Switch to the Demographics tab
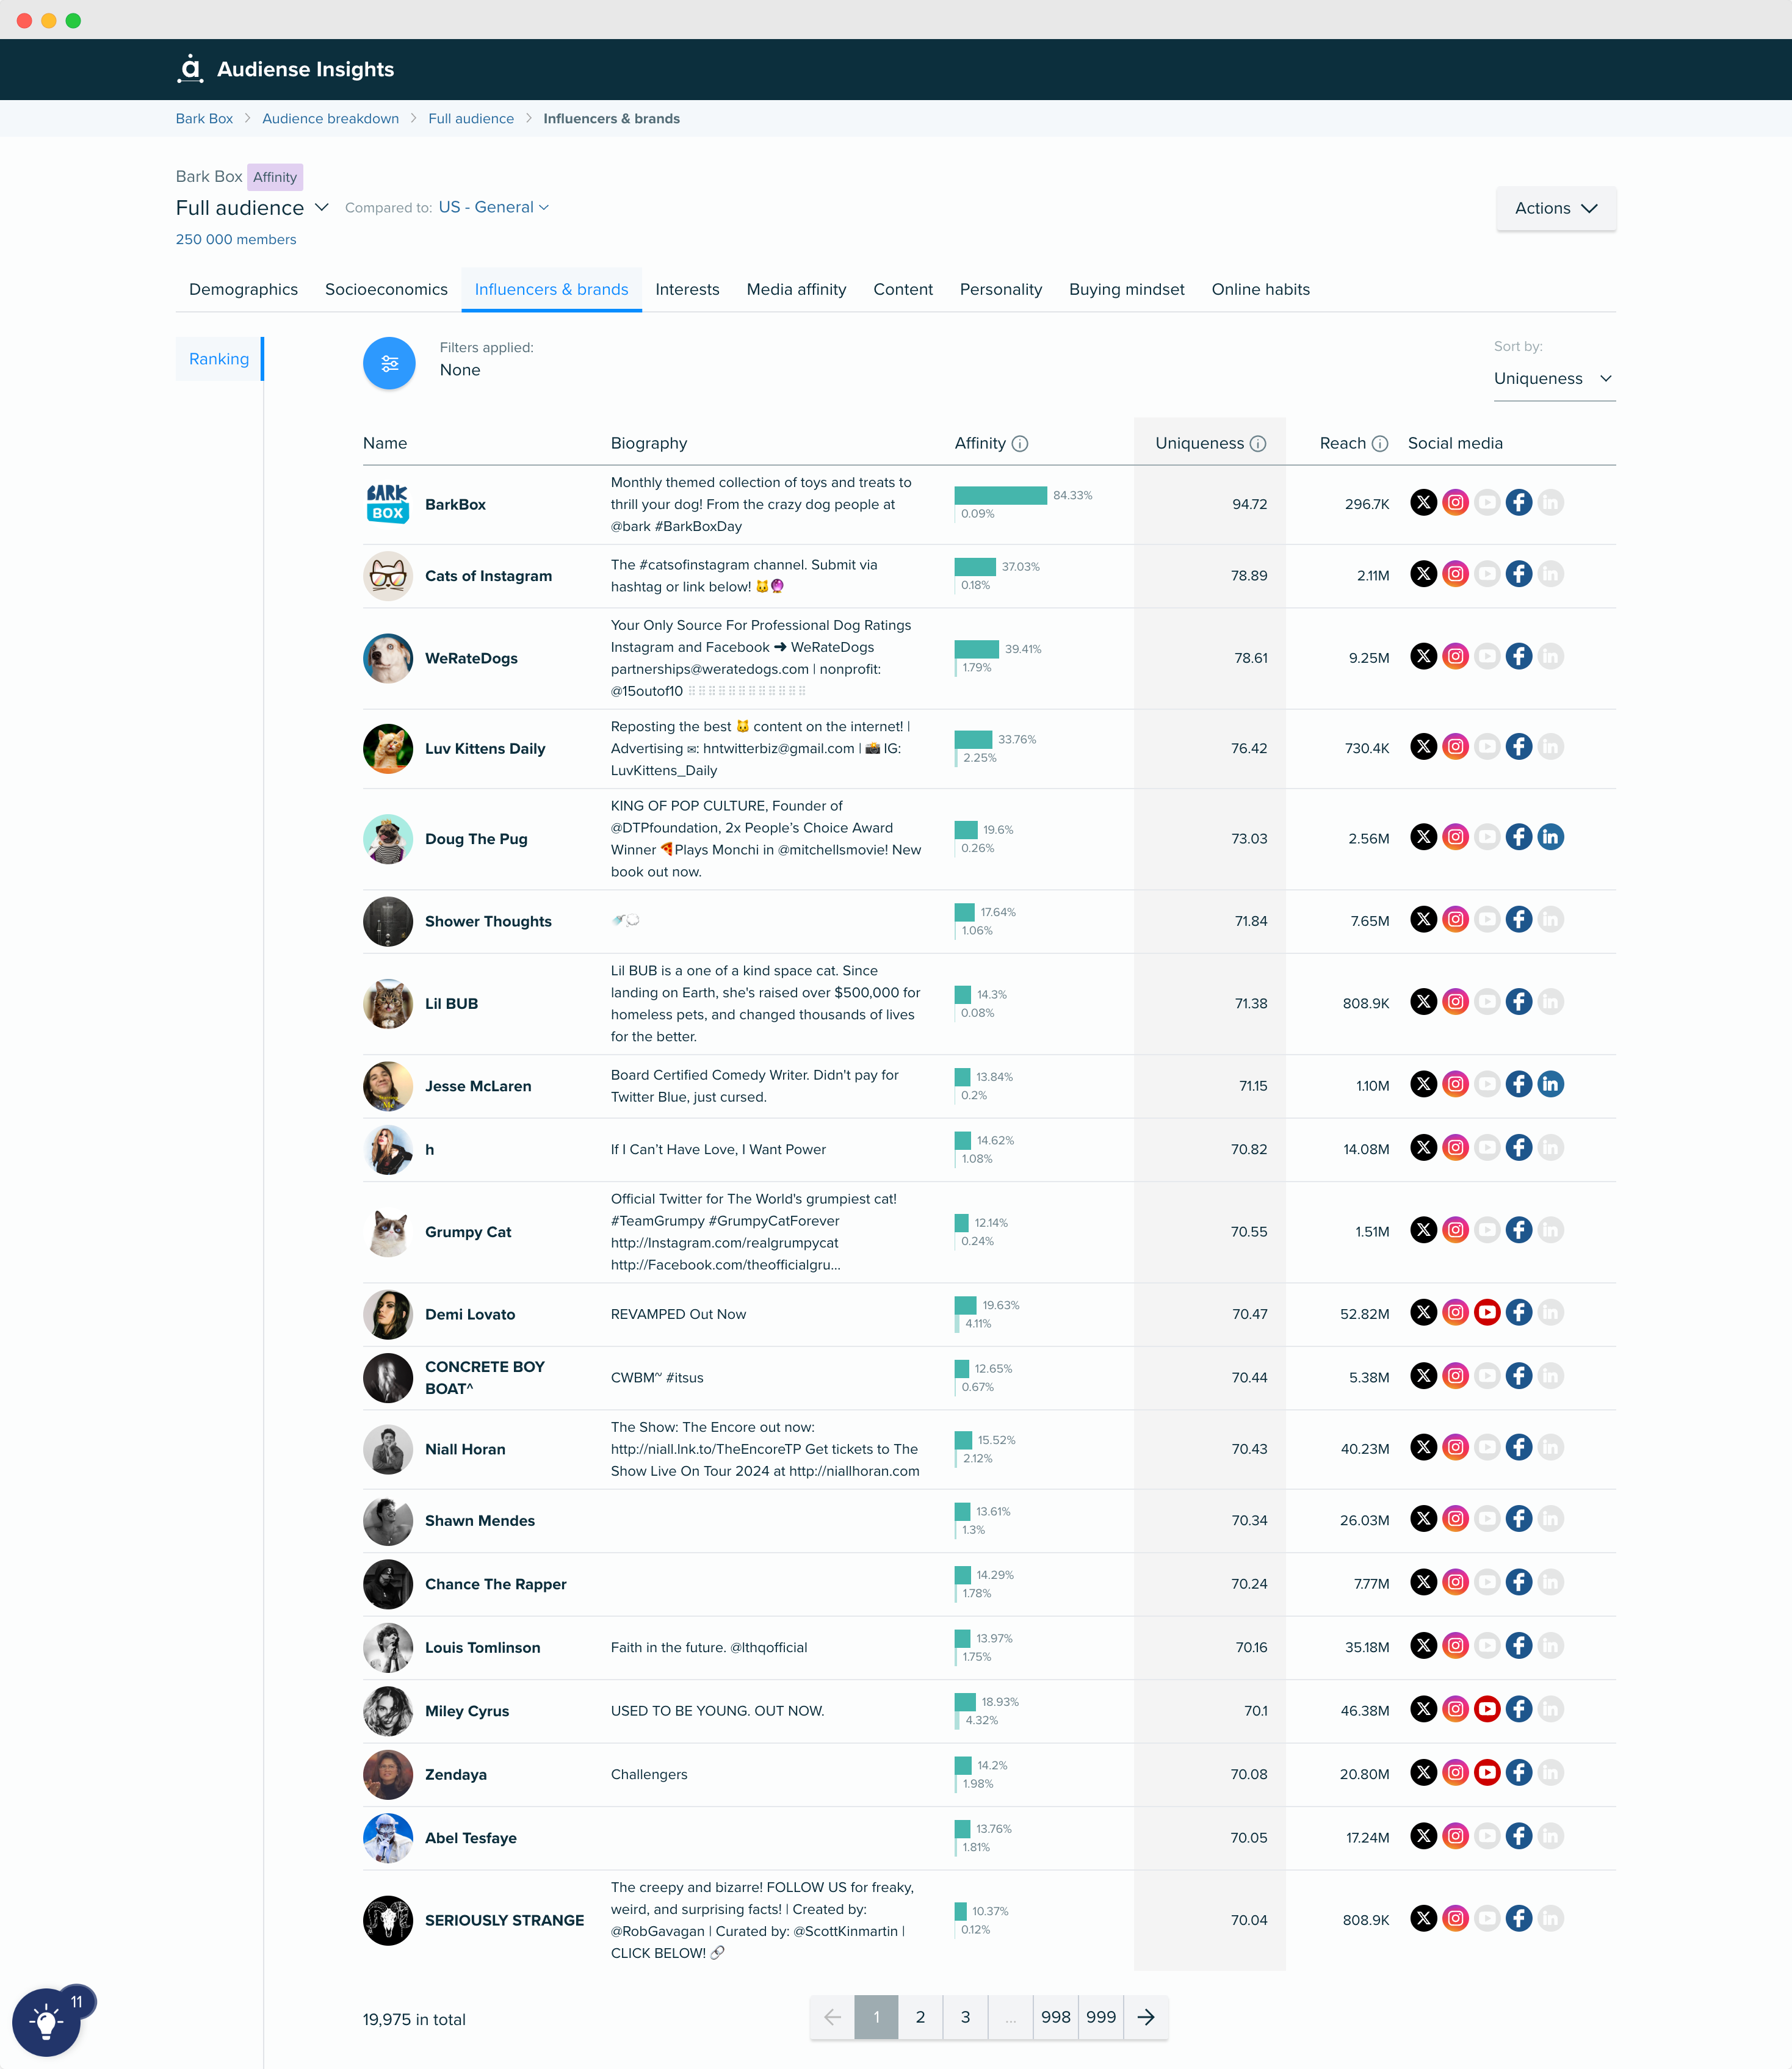The height and width of the screenshot is (2069, 1792). [x=243, y=289]
